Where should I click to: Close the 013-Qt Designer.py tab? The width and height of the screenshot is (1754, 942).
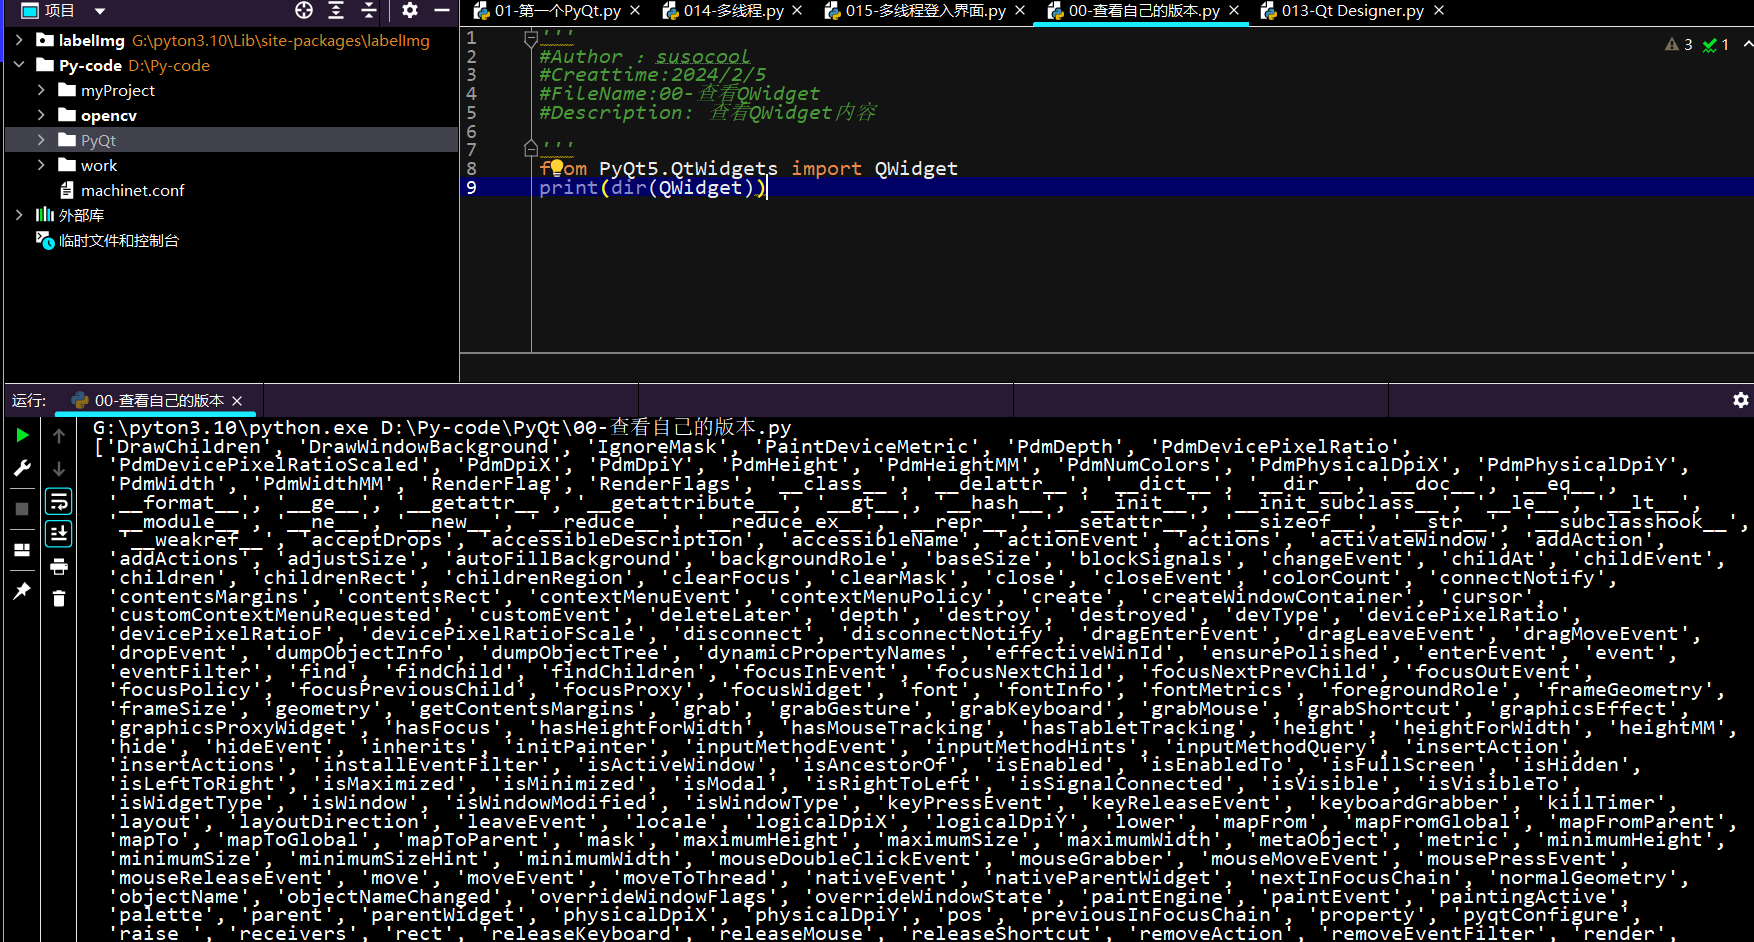[x=1439, y=10]
